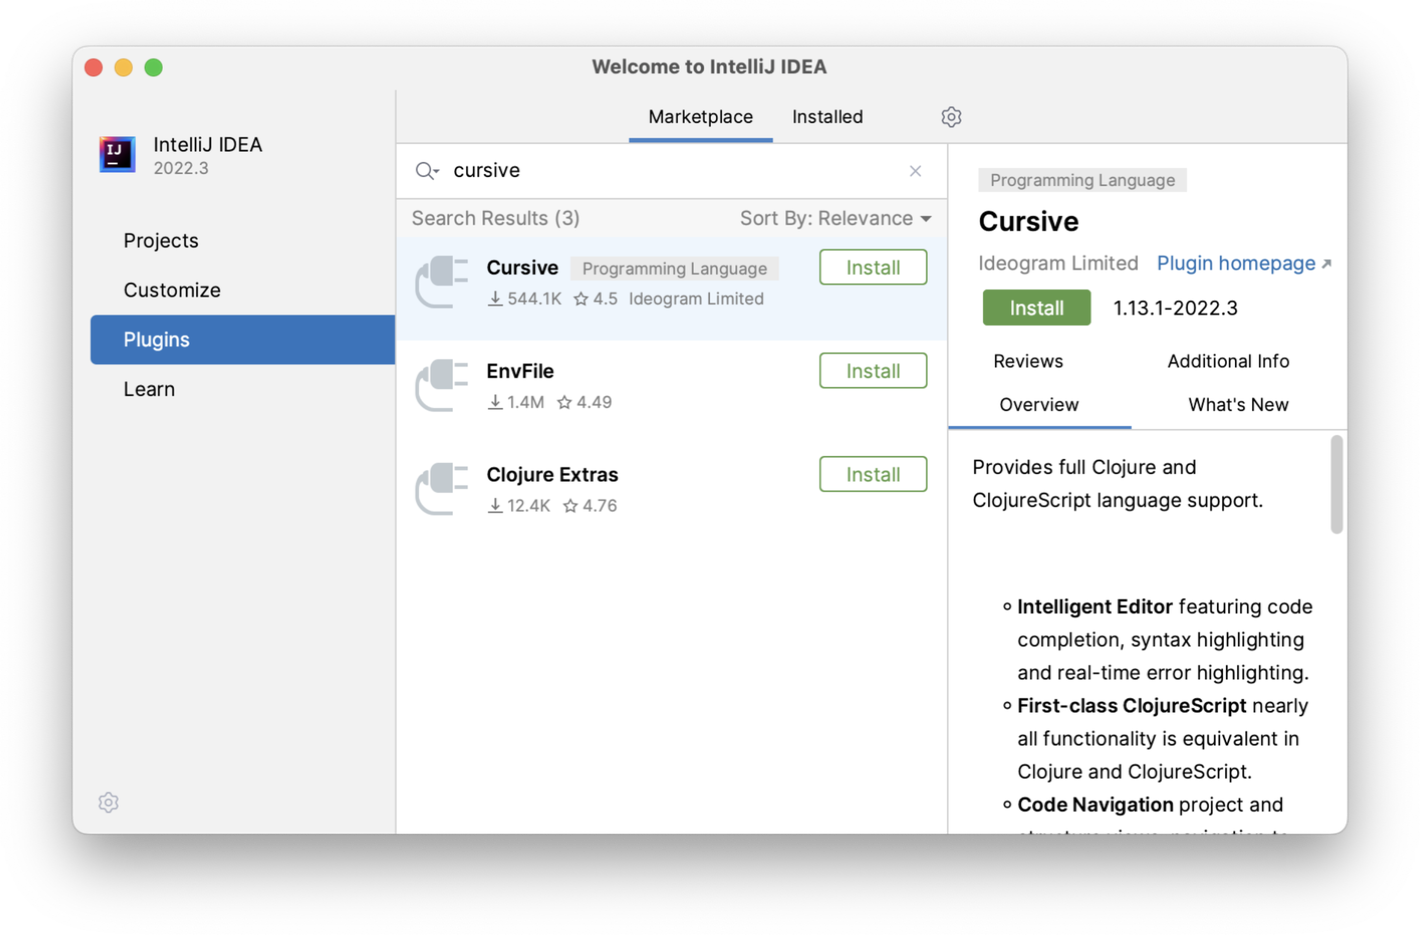This screenshot has width=1420, height=935.
Task: Open the plugin settings gear beside Installed
Action: coord(951,117)
